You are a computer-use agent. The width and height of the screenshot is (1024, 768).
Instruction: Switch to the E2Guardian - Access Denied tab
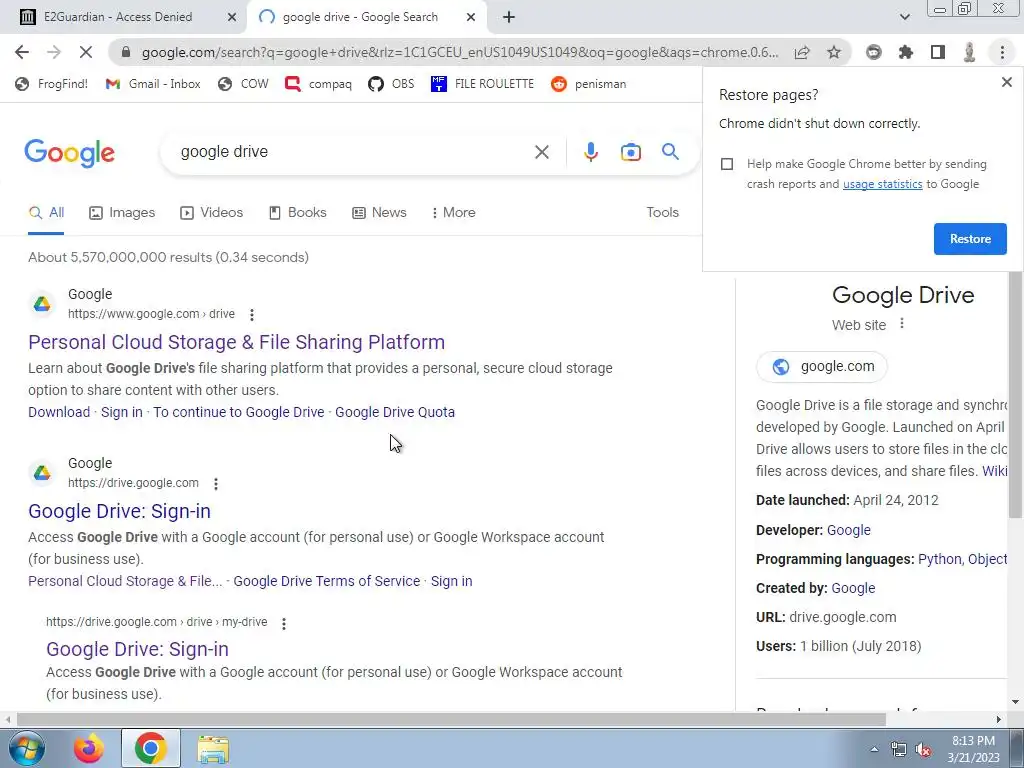(118, 17)
